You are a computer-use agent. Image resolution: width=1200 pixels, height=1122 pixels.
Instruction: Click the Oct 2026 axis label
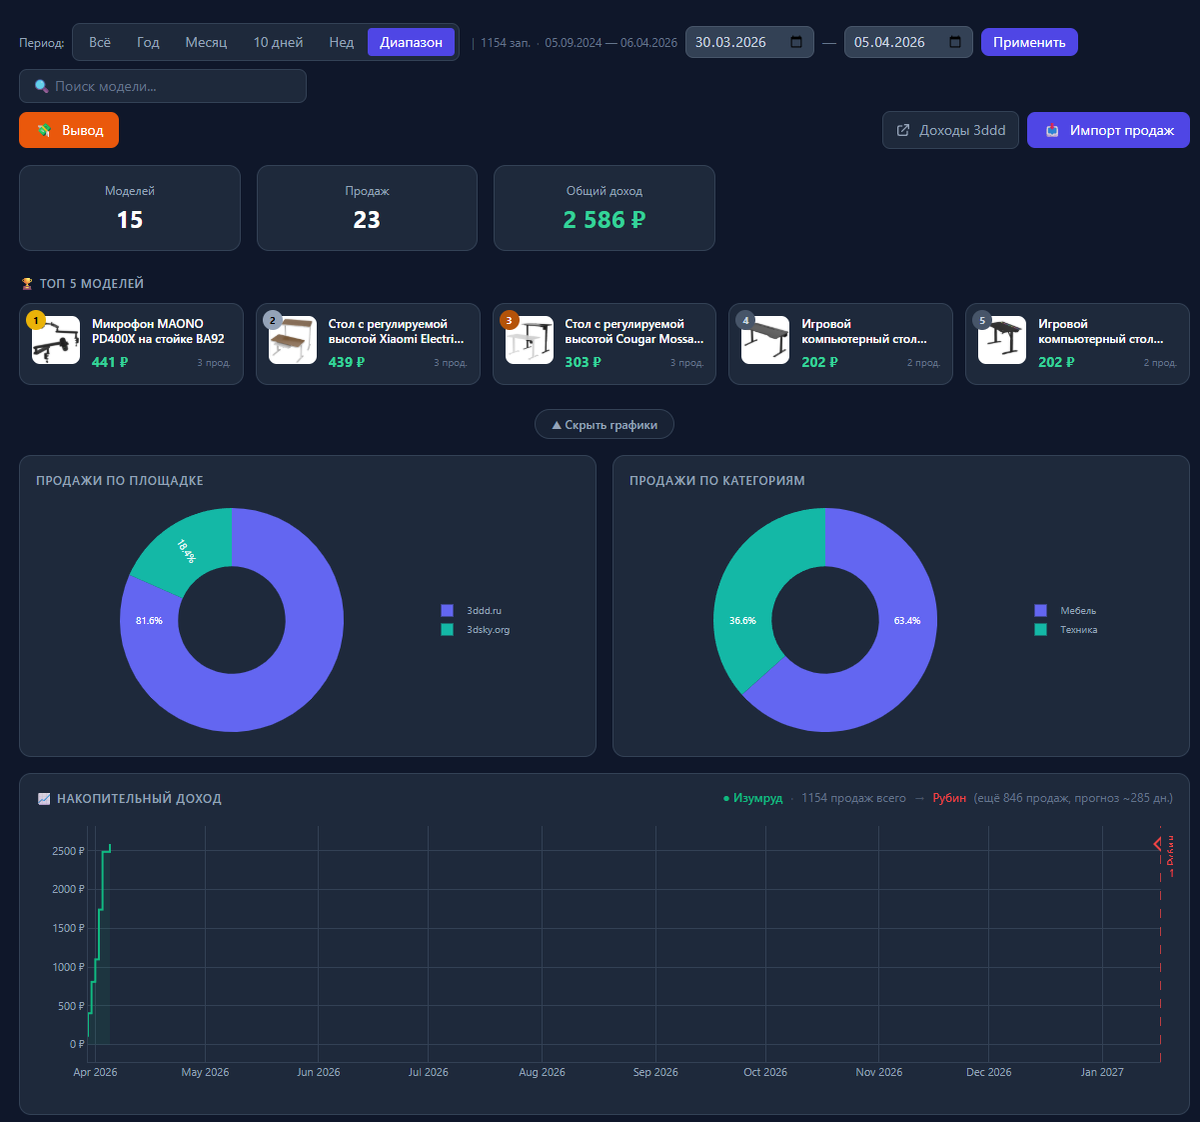pyautogui.click(x=765, y=1072)
